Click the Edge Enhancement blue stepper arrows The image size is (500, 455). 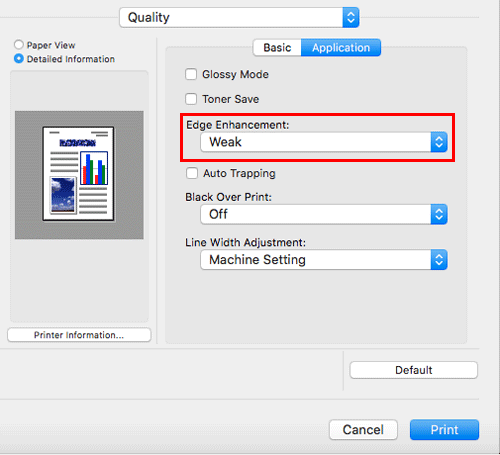coord(439,142)
